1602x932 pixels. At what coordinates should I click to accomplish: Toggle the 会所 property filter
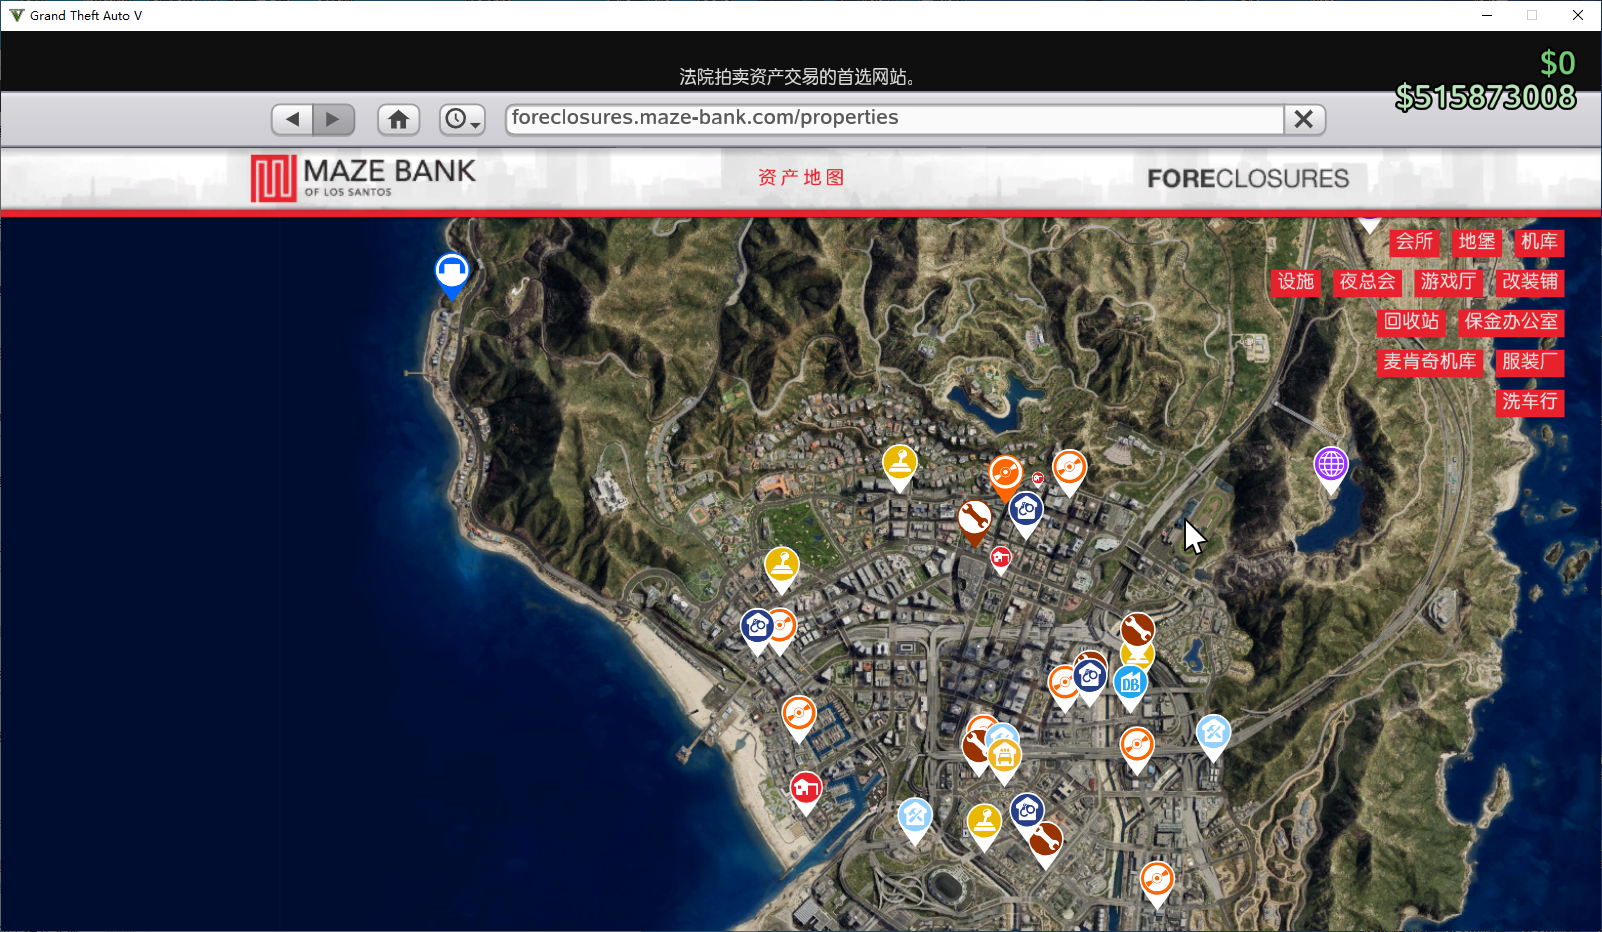1414,242
